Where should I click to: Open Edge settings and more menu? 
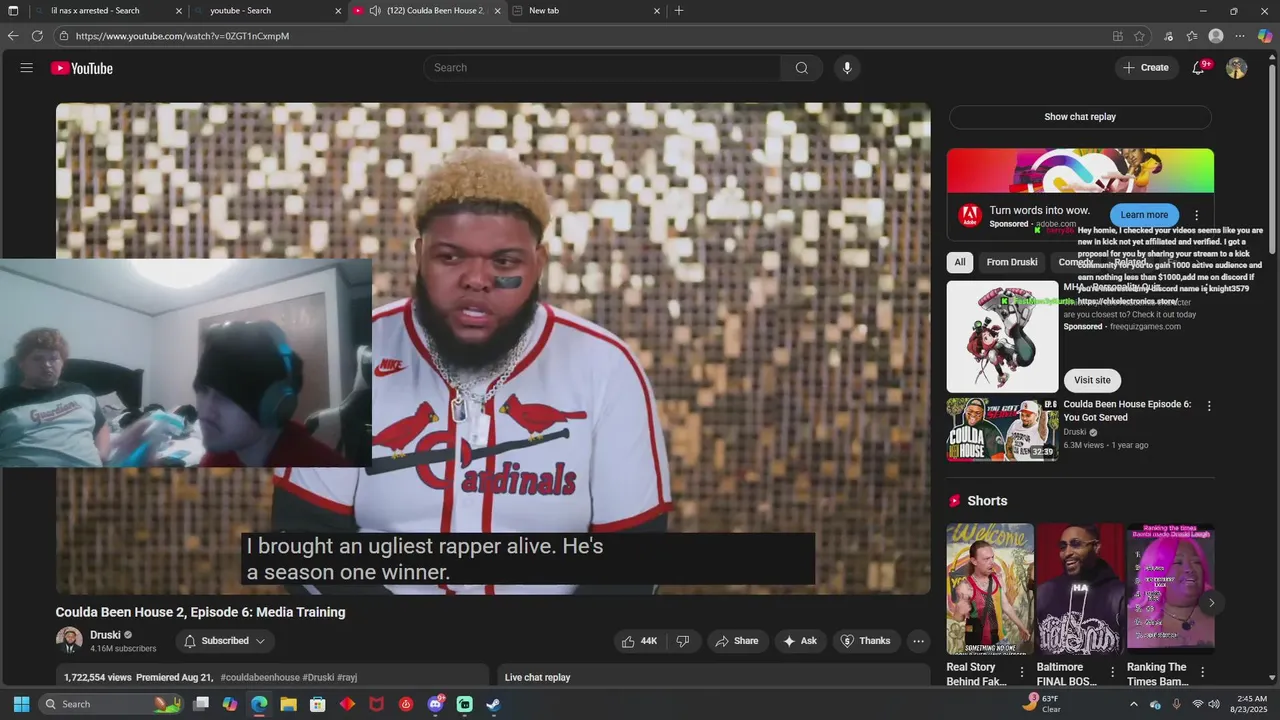[1240, 36]
